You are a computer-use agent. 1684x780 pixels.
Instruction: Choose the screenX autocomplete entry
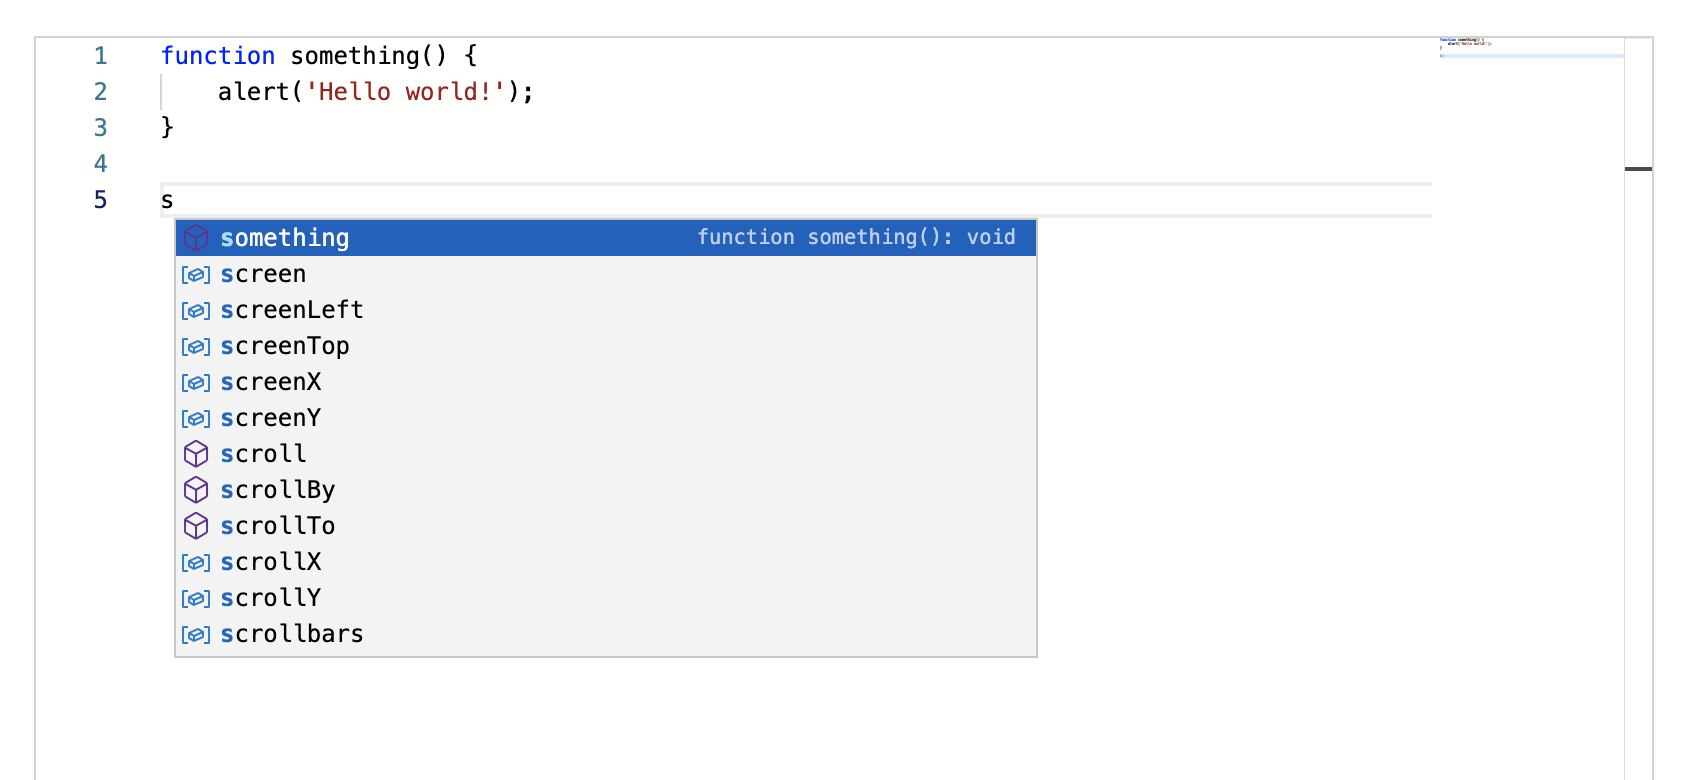coord(272,382)
